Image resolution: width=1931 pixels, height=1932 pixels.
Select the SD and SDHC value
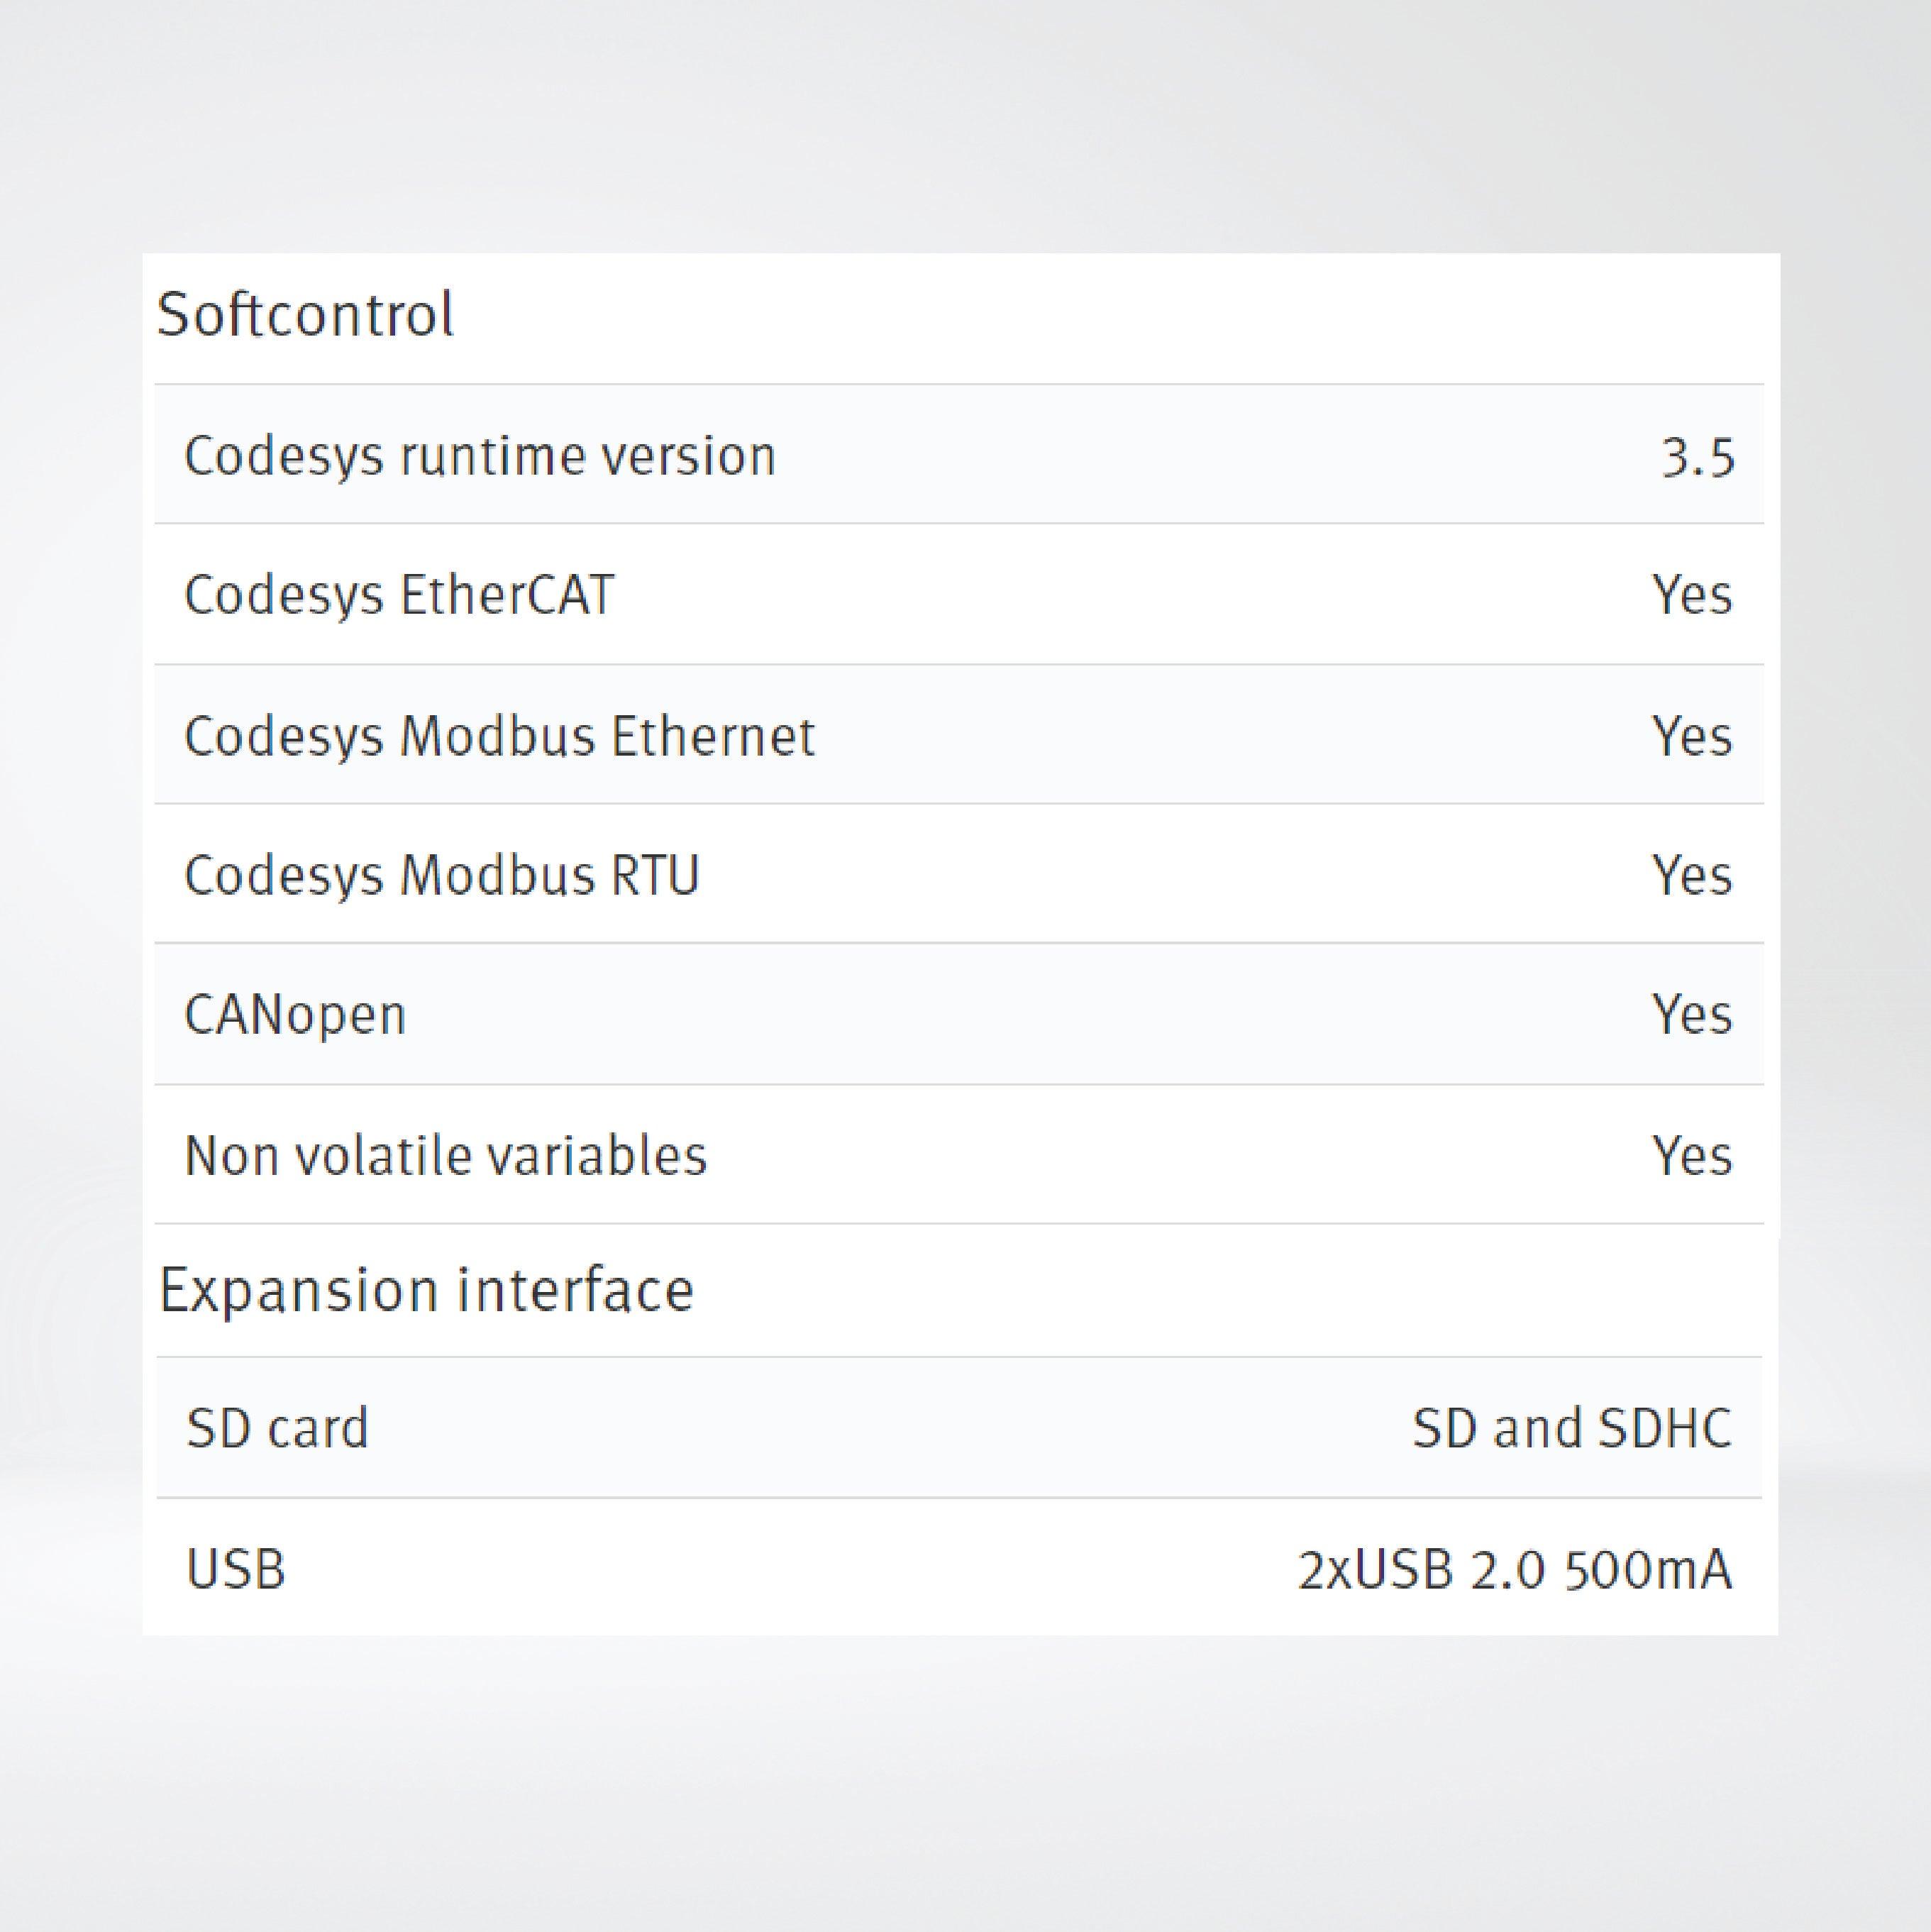1571,1428
